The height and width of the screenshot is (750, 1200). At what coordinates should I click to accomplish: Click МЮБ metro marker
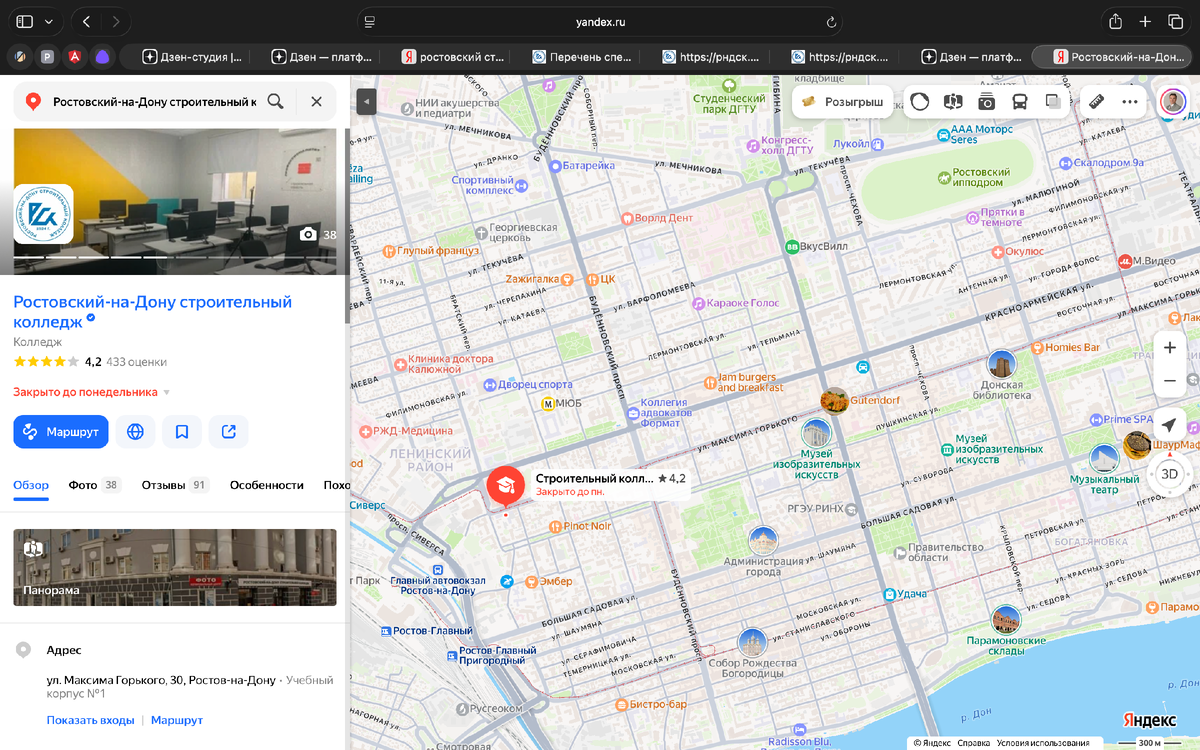tap(549, 404)
